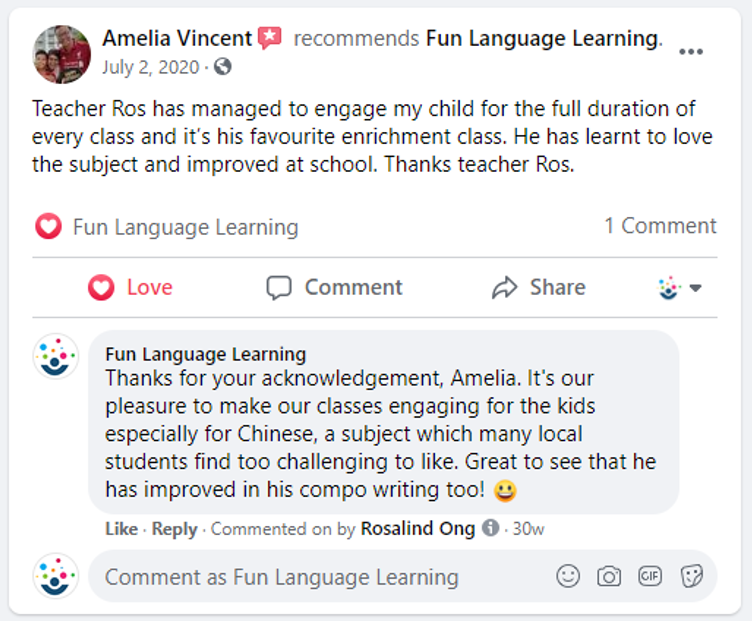Open Amelia Vincent's profile name link
Viewport: 752px width, 621px height.
[177, 39]
